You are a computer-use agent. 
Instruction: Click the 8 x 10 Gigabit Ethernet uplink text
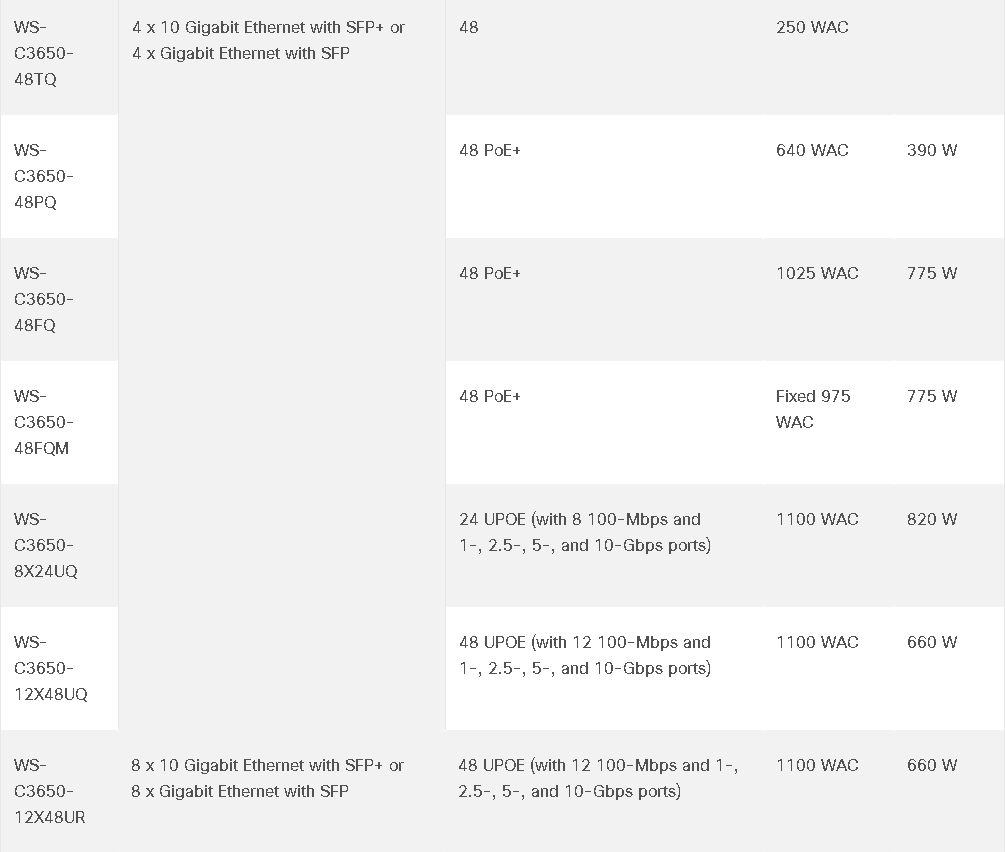pyautogui.click(x=267, y=778)
